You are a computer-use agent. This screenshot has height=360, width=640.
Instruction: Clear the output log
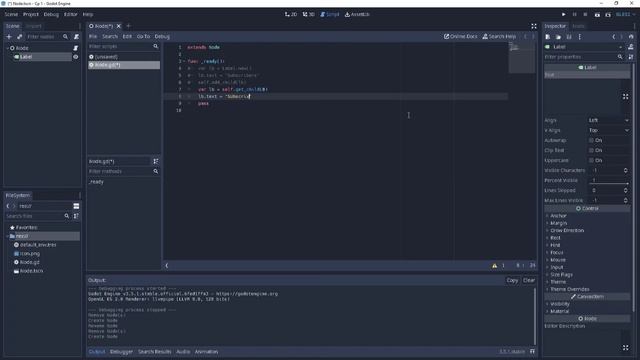pyautogui.click(x=529, y=280)
